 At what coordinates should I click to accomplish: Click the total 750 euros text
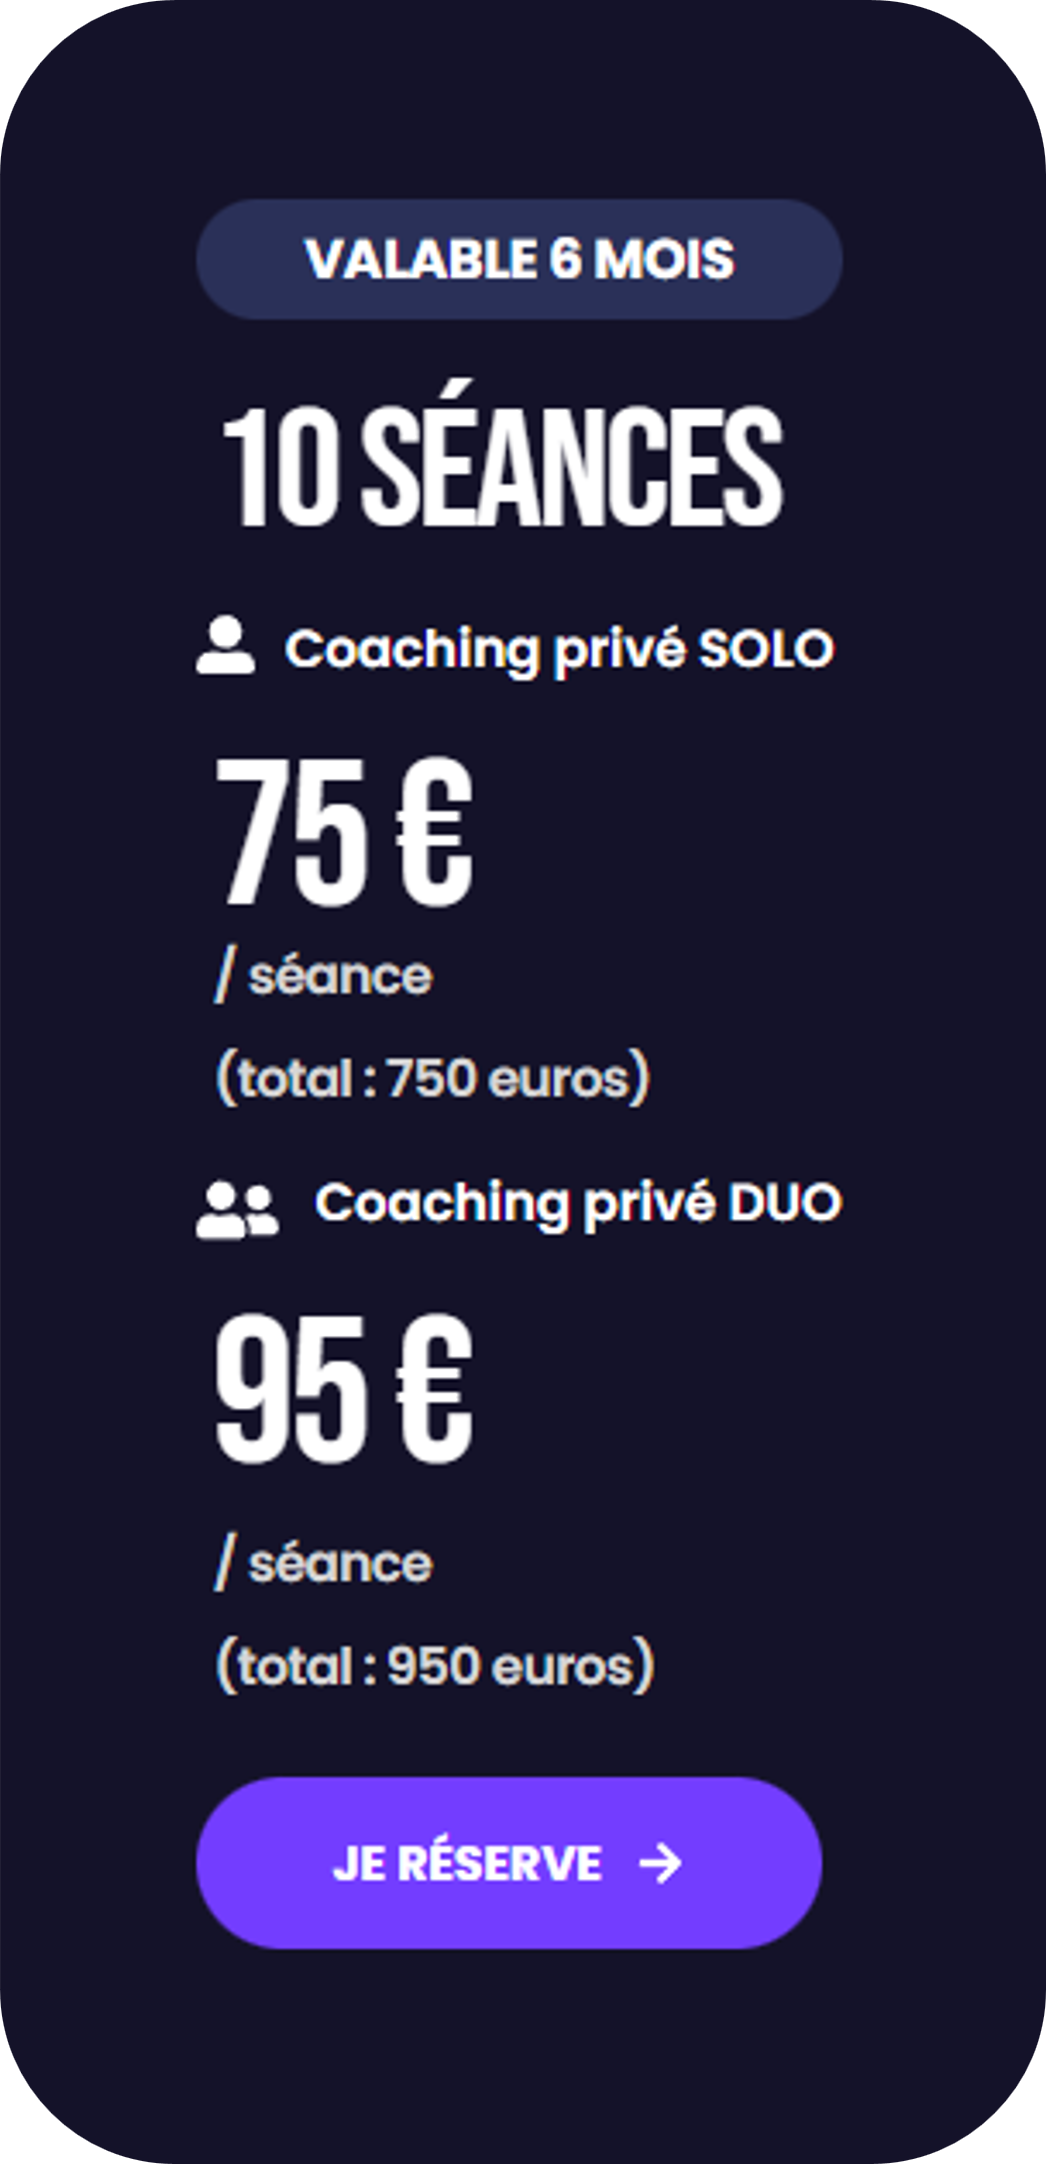(x=433, y=1078)
